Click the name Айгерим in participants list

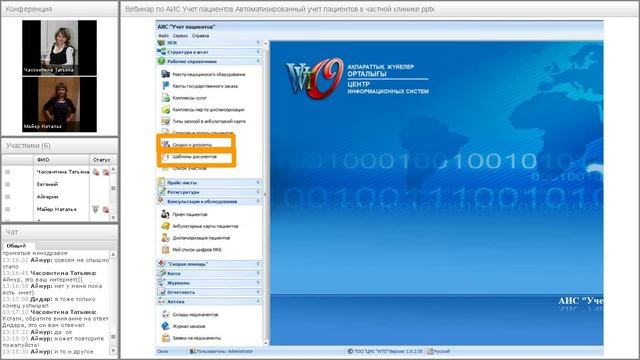[x=47, y=197]
